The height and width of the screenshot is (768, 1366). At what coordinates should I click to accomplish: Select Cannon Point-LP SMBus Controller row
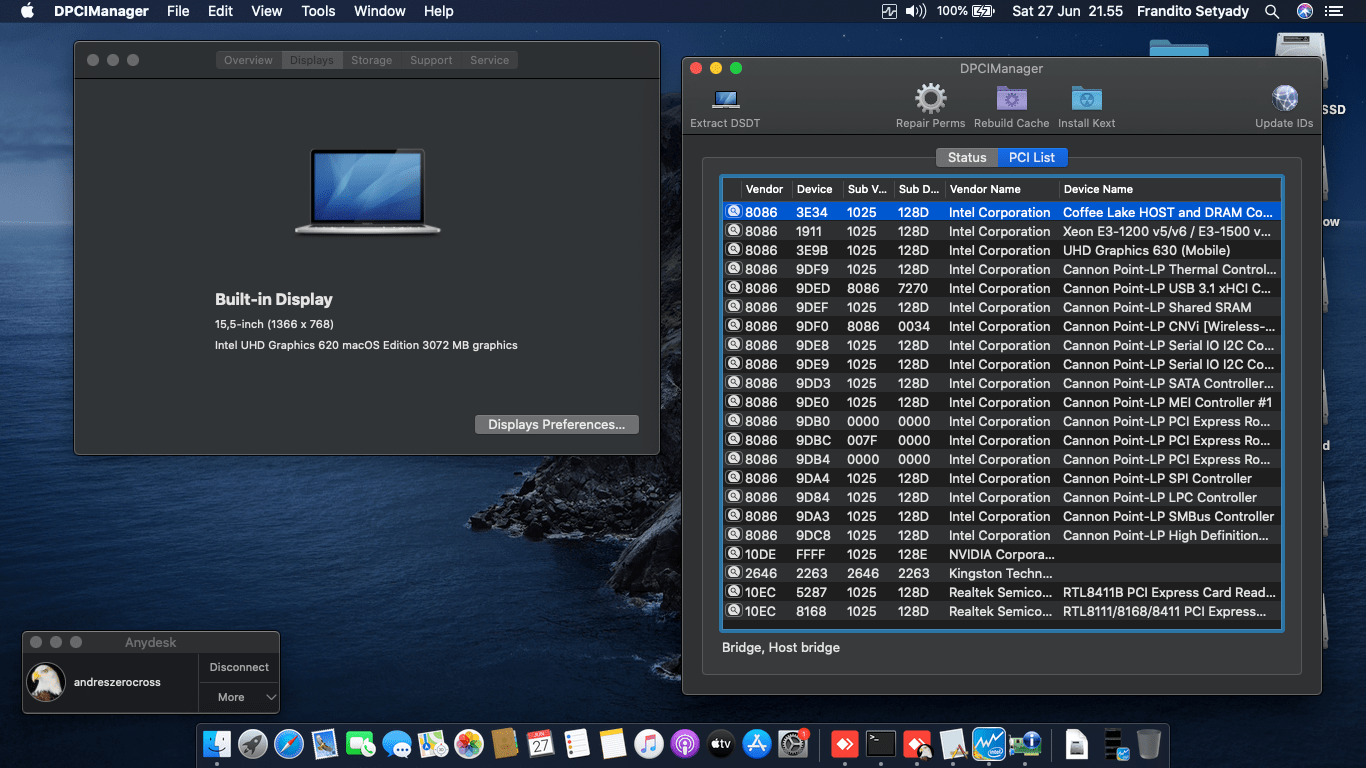(1001, 516)
